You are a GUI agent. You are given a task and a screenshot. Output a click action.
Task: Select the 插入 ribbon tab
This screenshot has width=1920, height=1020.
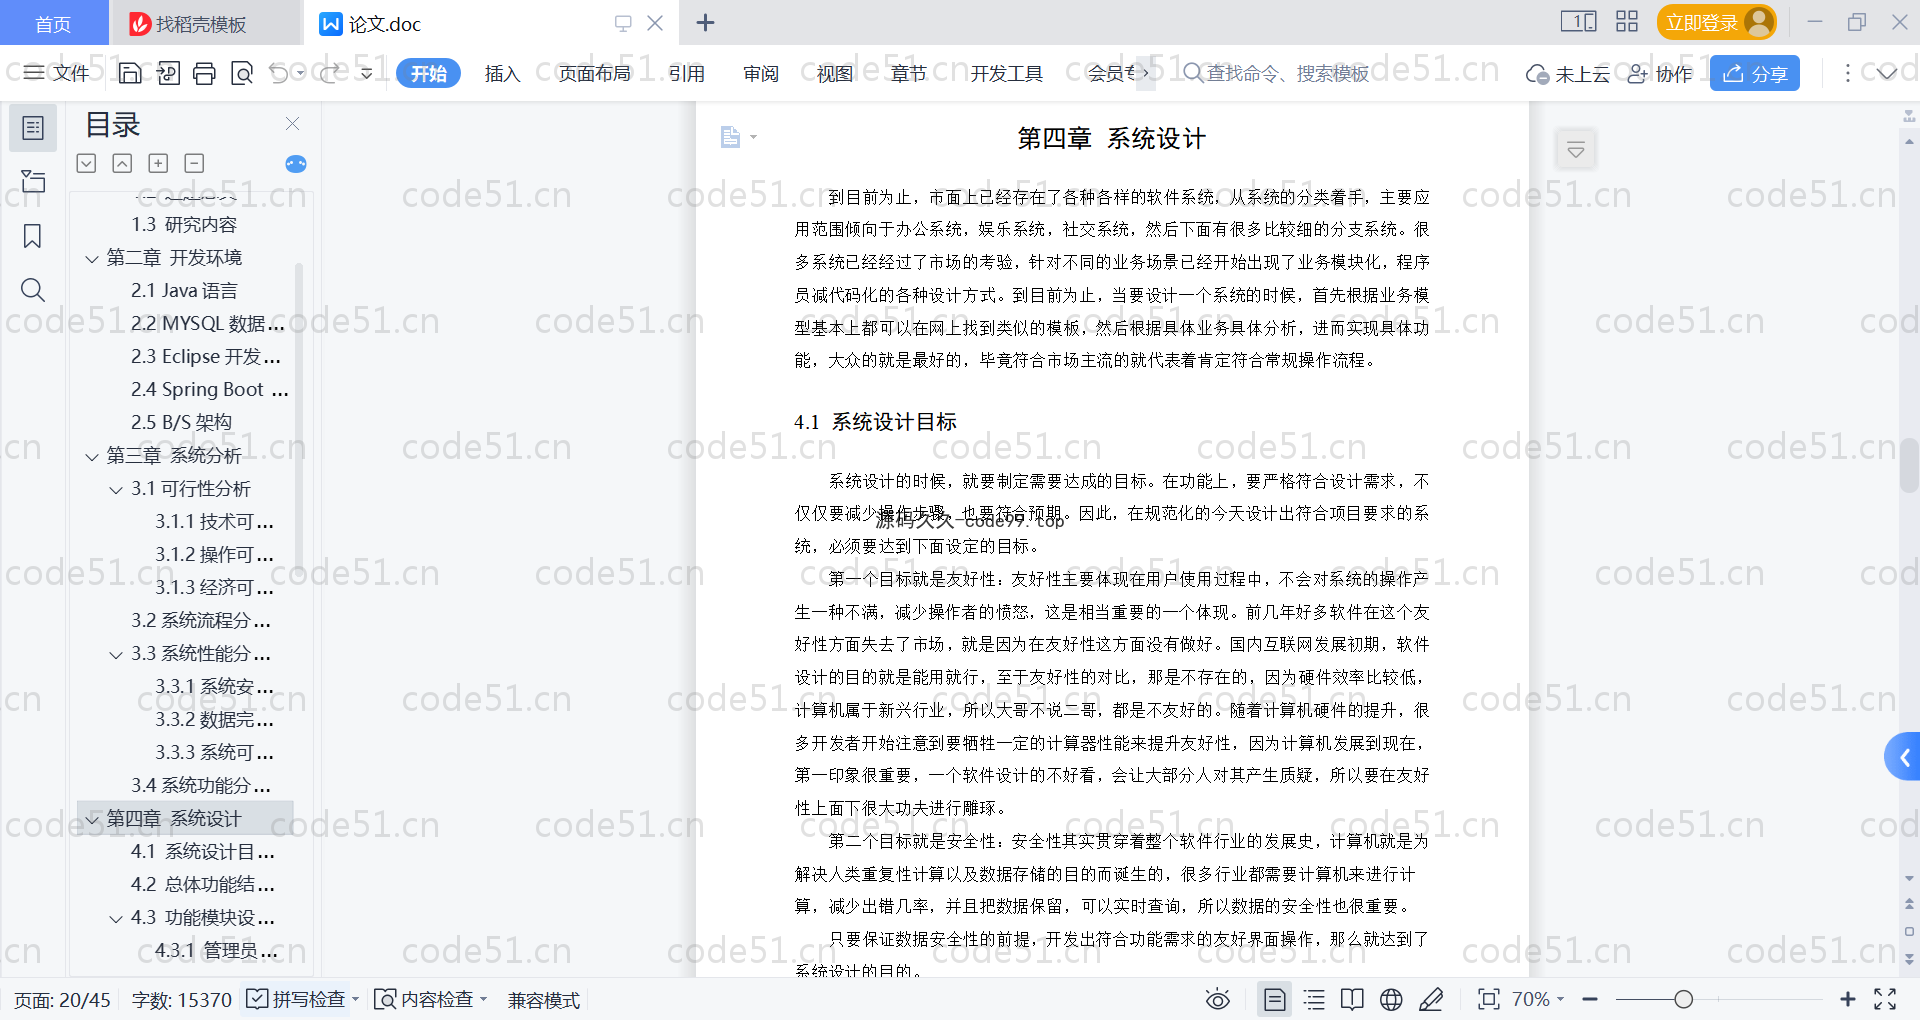coord(502,73)
